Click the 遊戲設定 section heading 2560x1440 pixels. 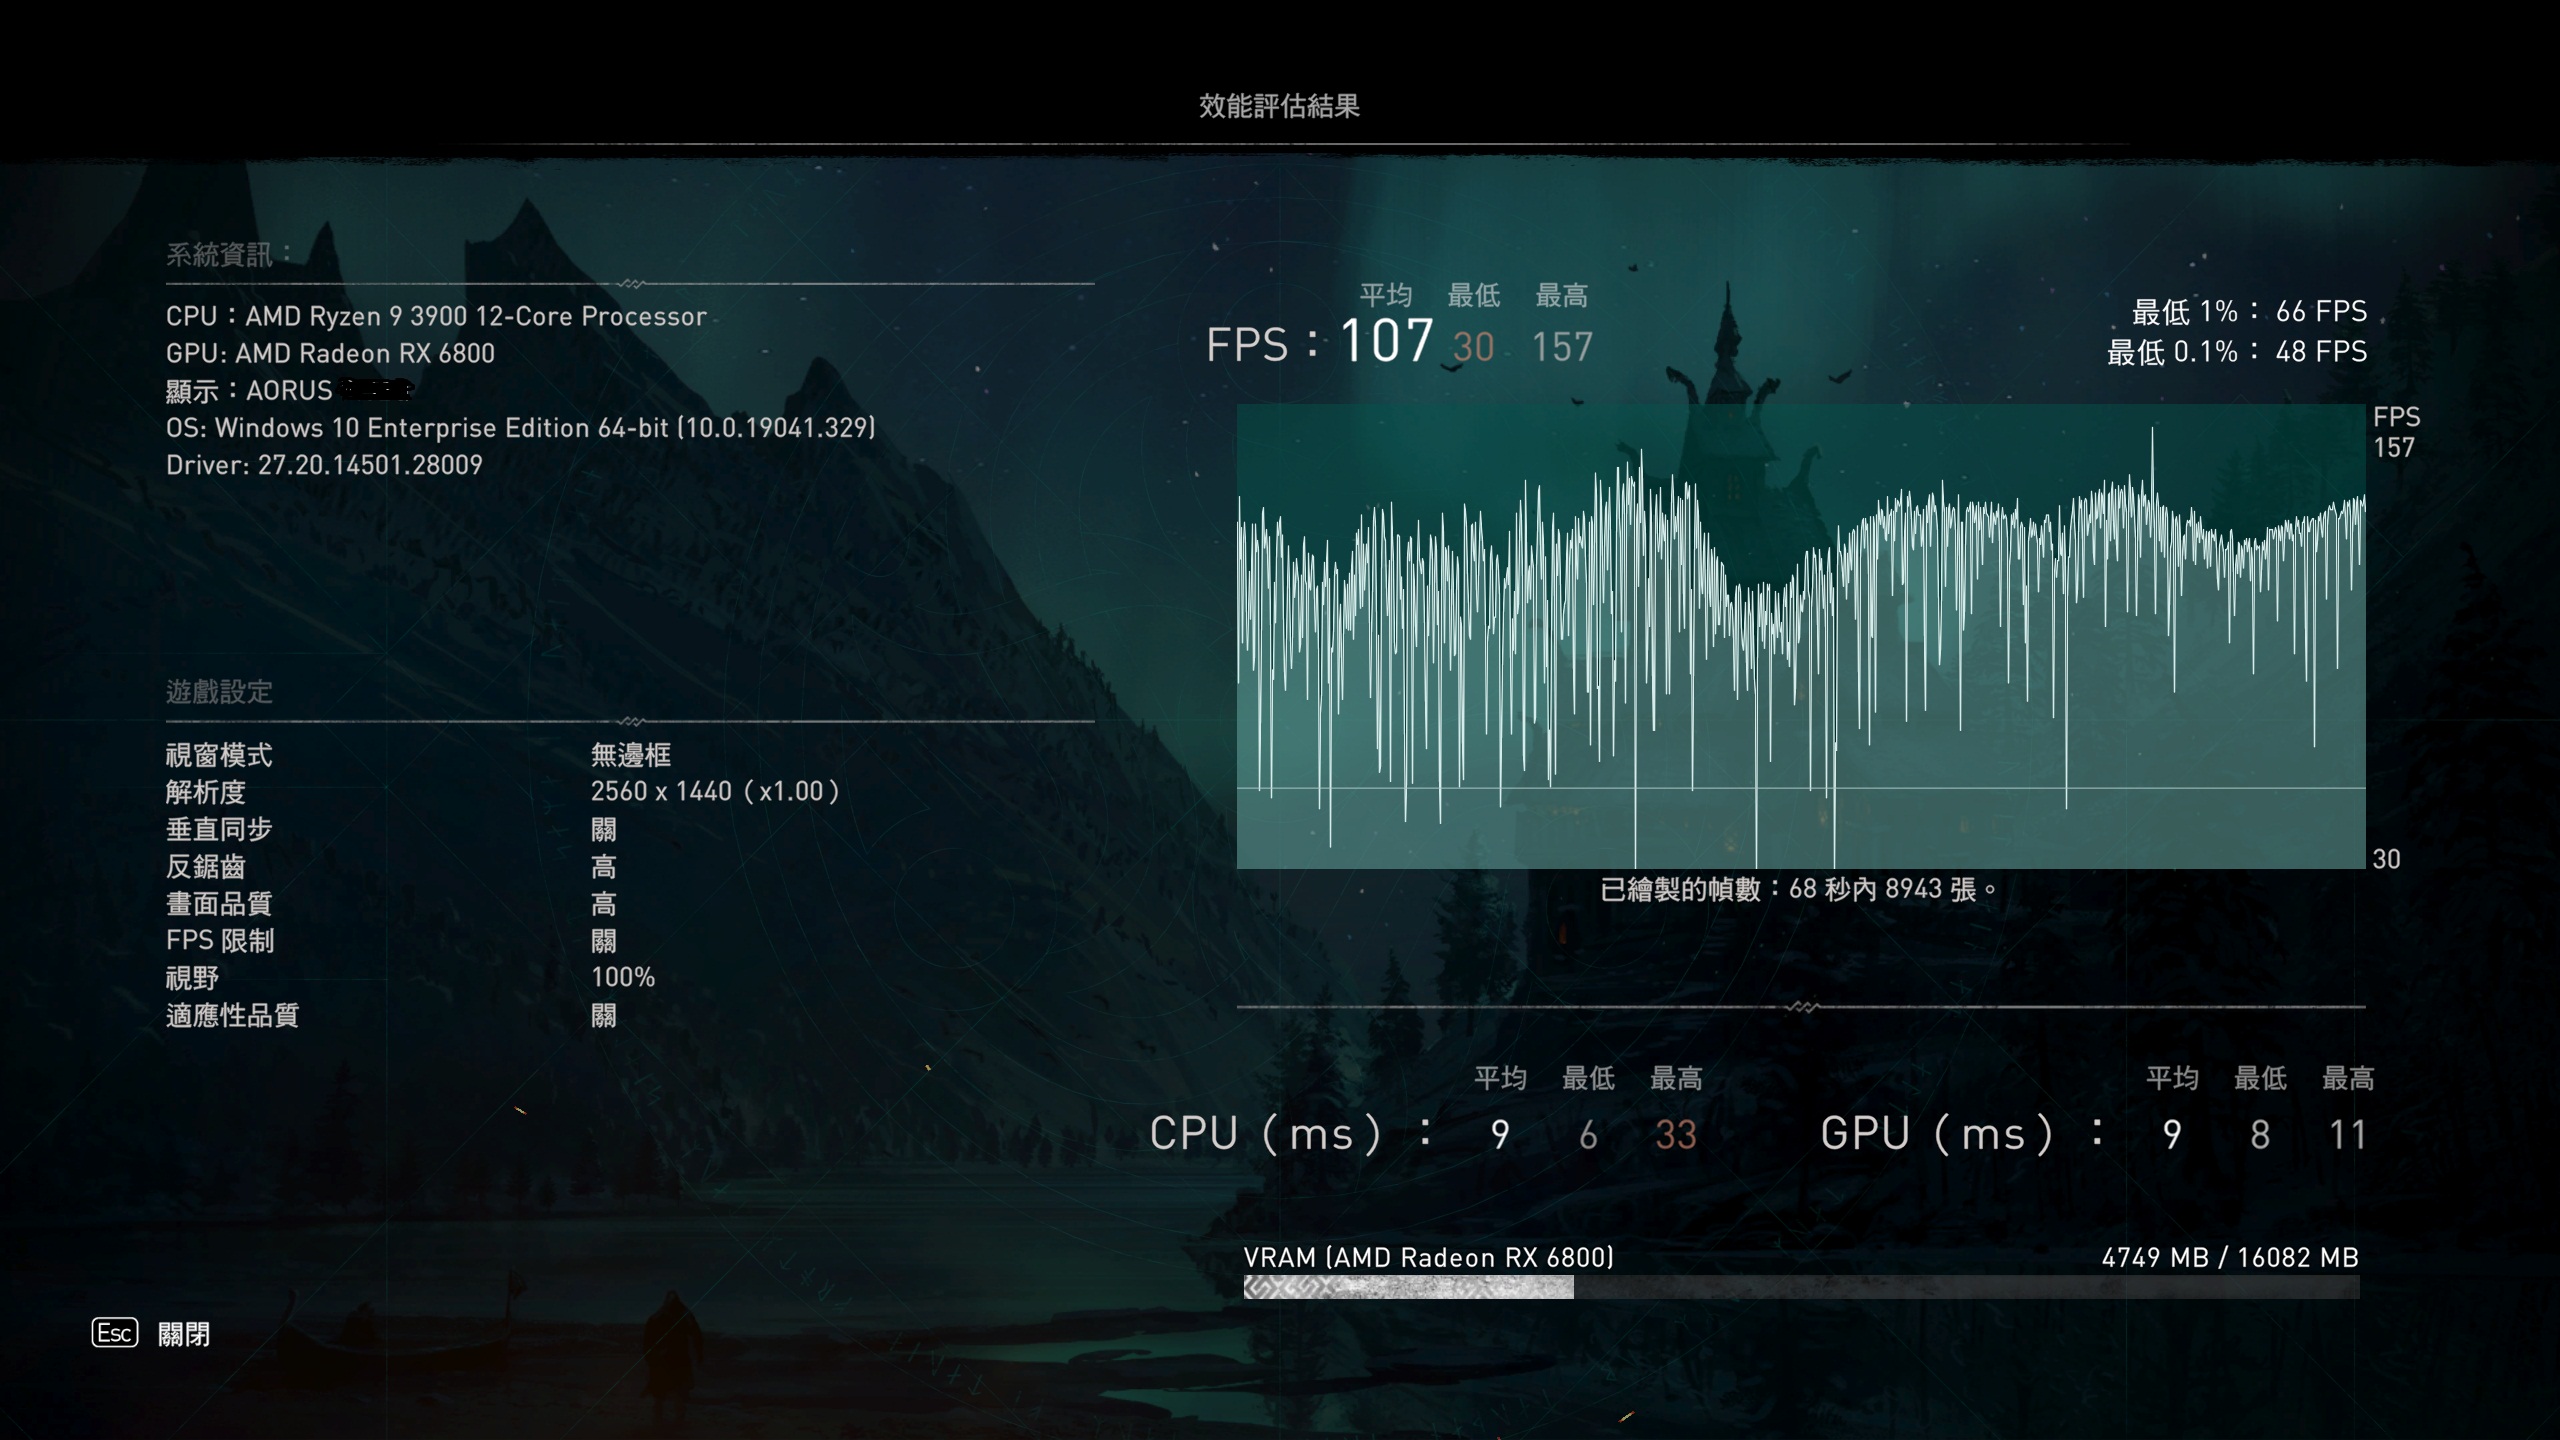[x=219, y=692]
